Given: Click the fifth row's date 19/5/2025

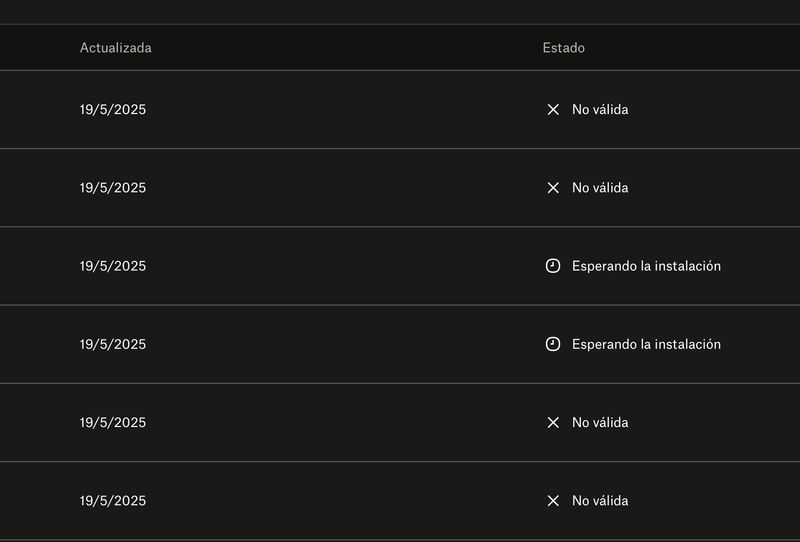Looking at the screenshot, I should coord(113,423).
